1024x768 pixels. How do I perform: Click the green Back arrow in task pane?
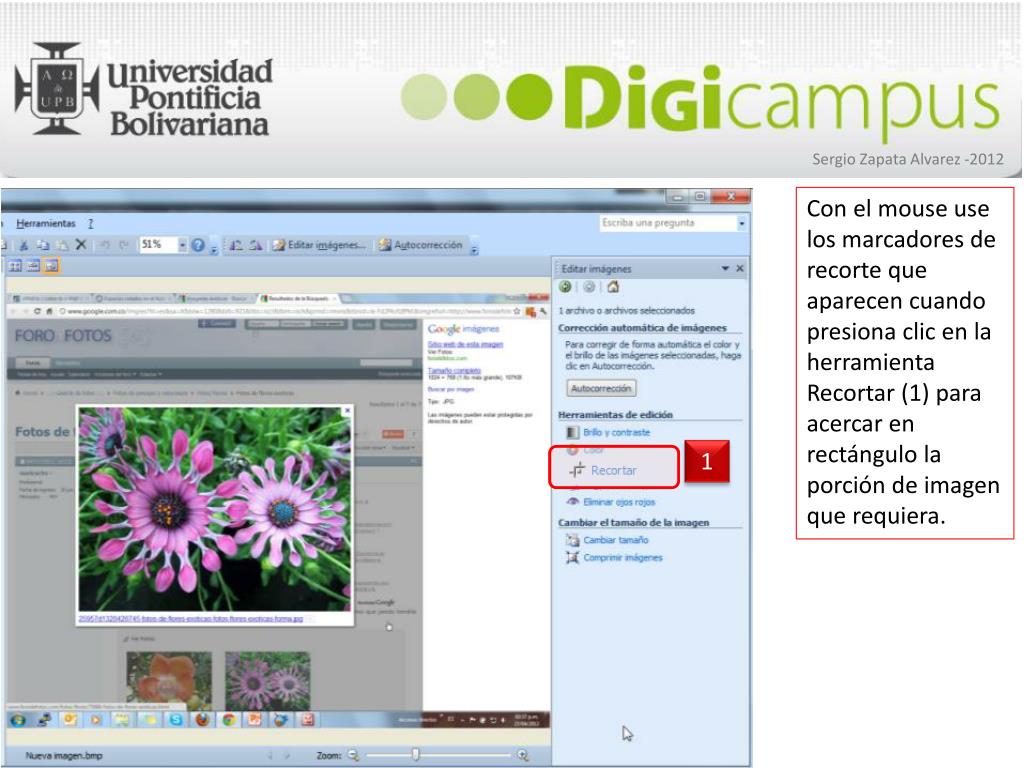[566, 287]
